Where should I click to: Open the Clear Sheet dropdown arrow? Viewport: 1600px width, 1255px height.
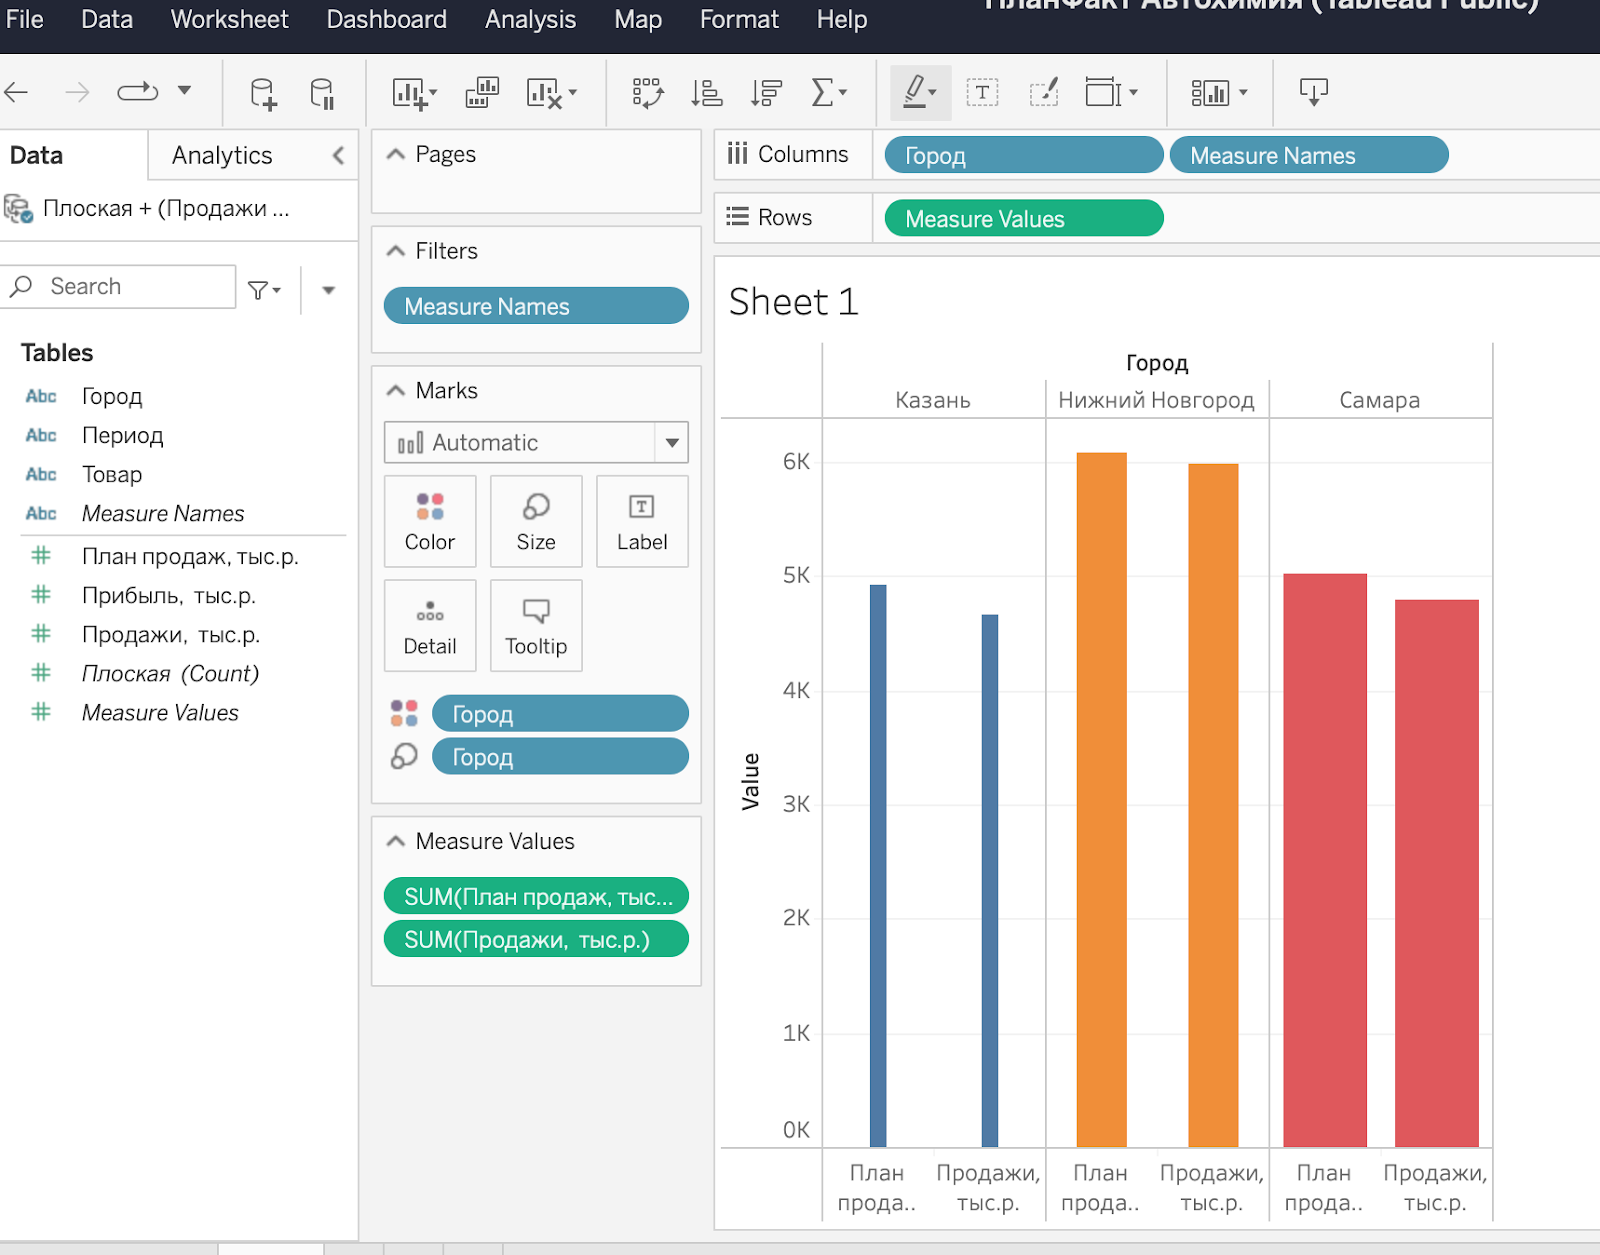(573, 93)
